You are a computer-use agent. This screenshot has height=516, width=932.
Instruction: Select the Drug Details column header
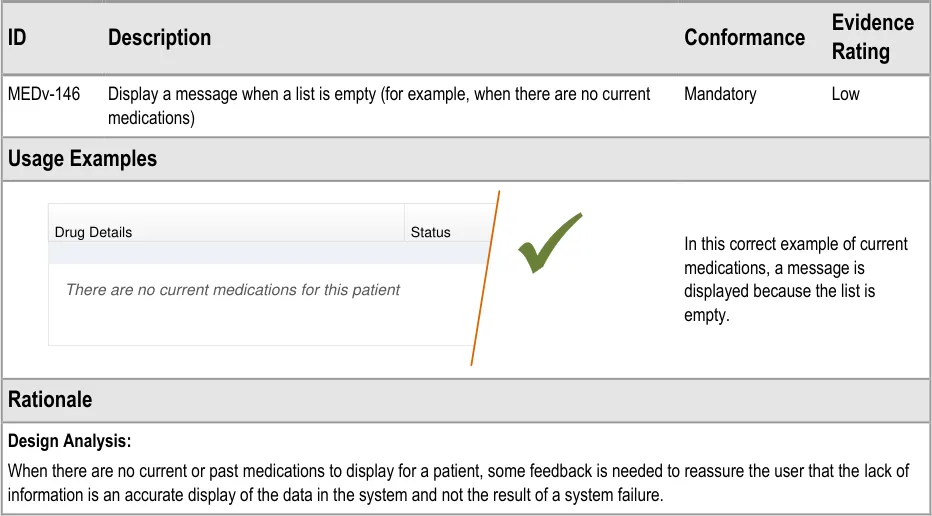click(x=93, y=232)
